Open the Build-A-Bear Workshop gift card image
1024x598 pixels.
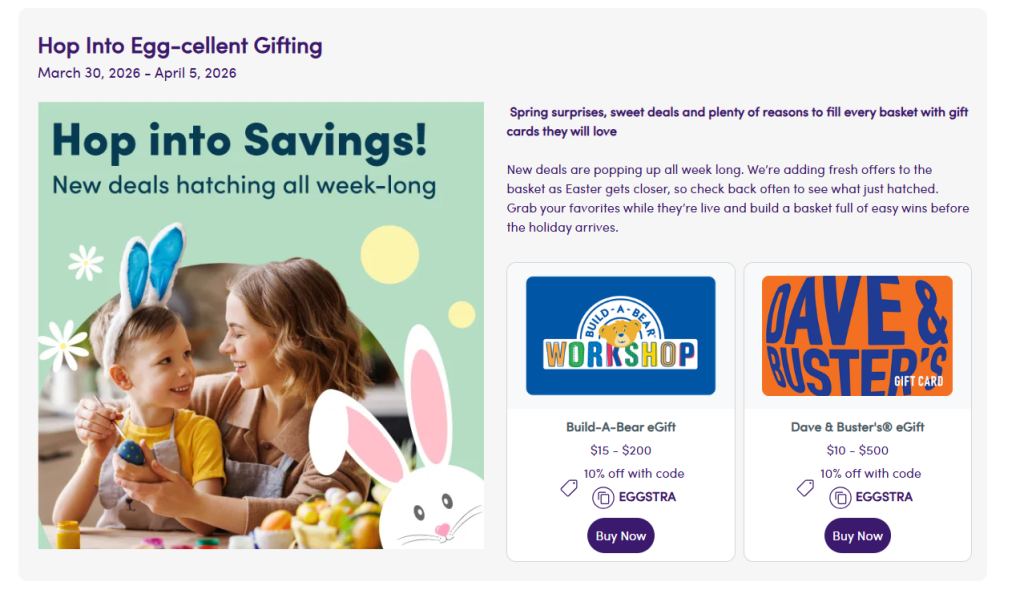tap(620, 336)
